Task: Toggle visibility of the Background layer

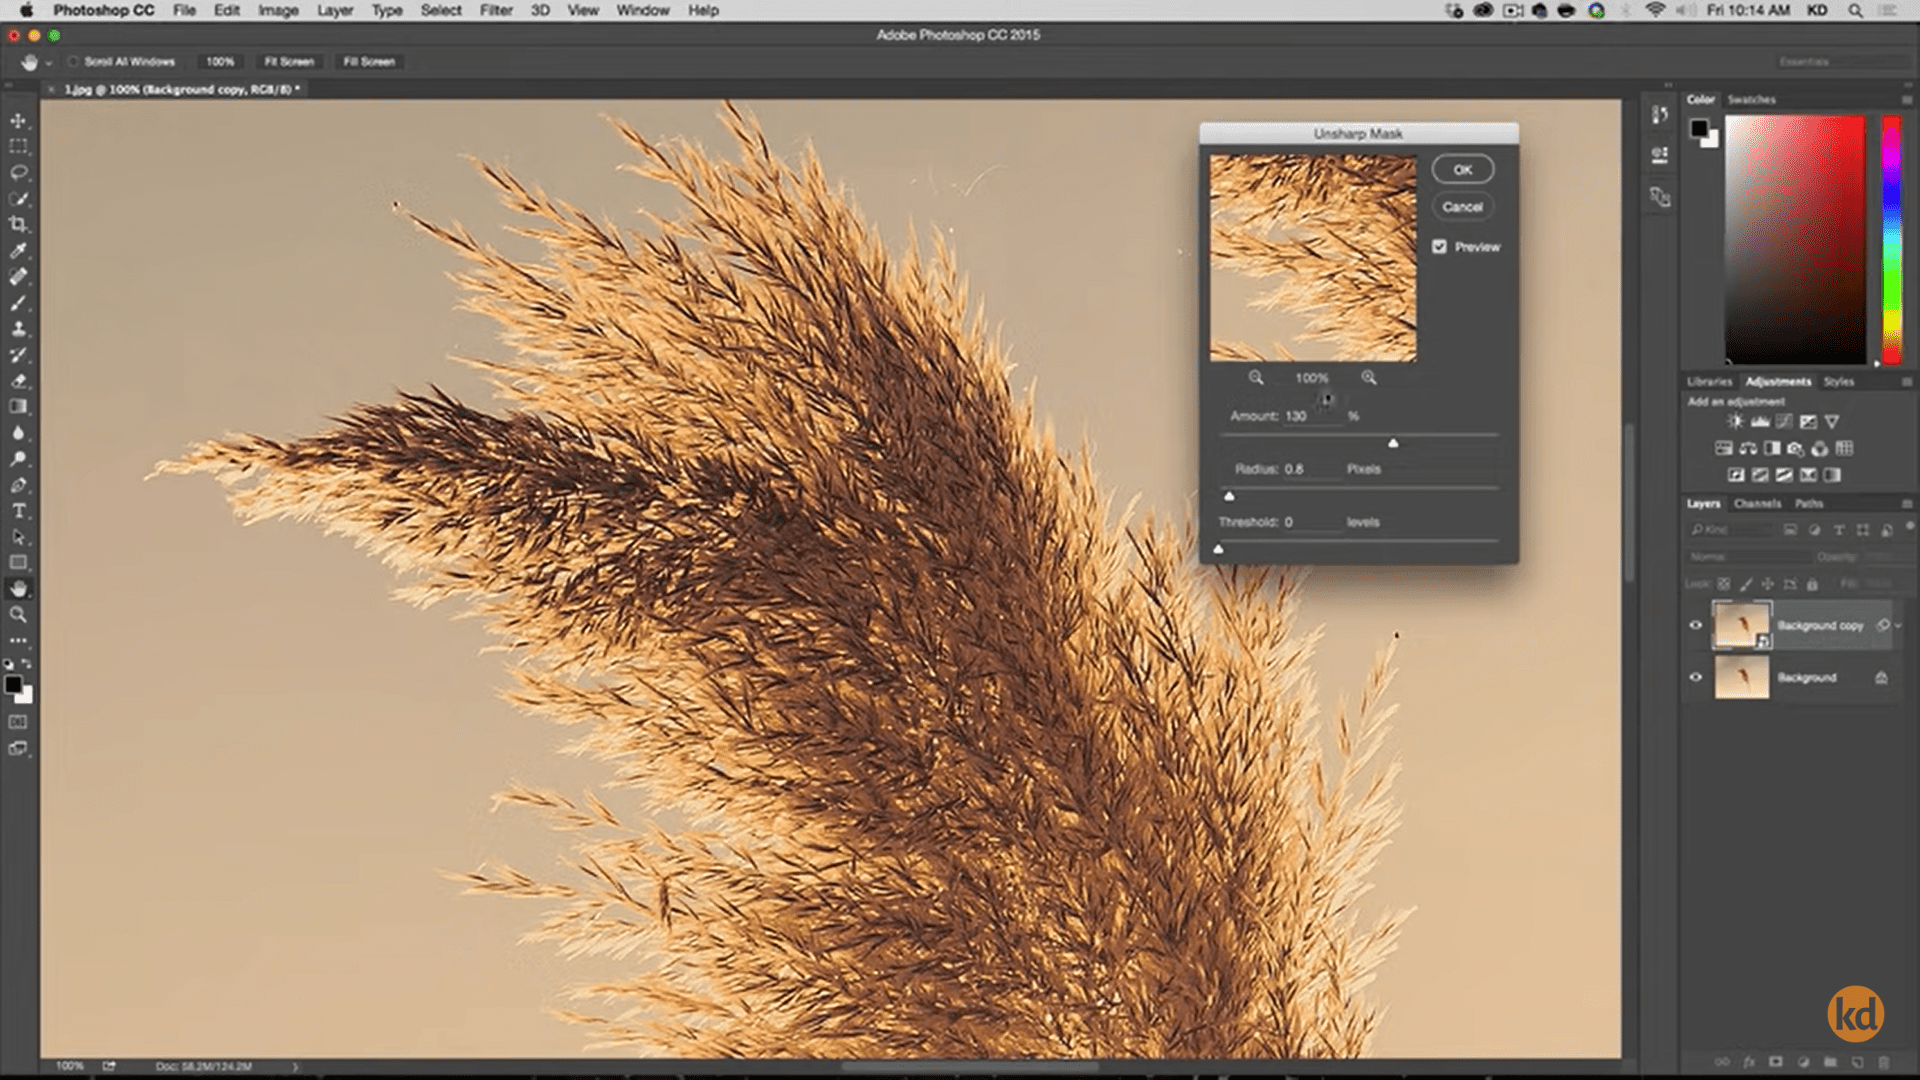Action: pos(1695,677)
